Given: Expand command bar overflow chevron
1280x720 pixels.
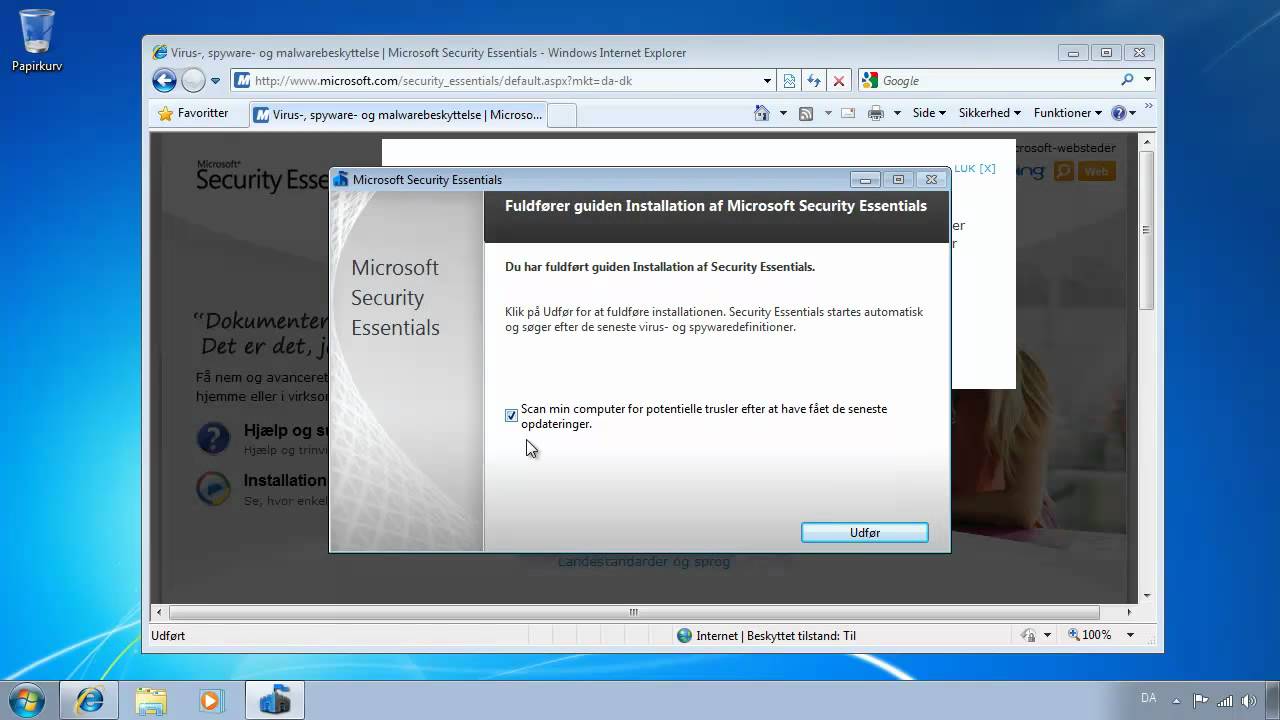Looking at the screenshot, I should (x=1148, y=106).
